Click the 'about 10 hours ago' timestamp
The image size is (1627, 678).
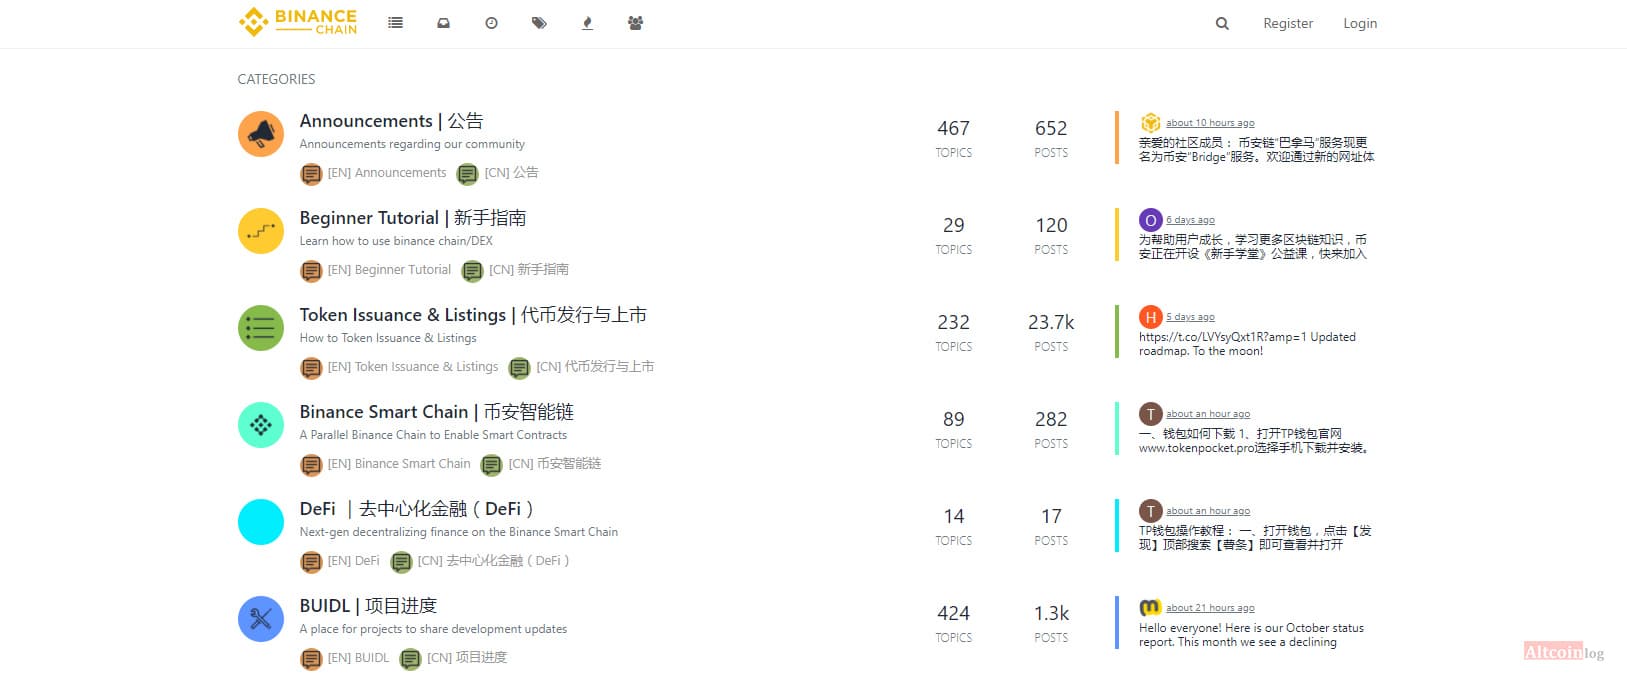coord(1210,123)
